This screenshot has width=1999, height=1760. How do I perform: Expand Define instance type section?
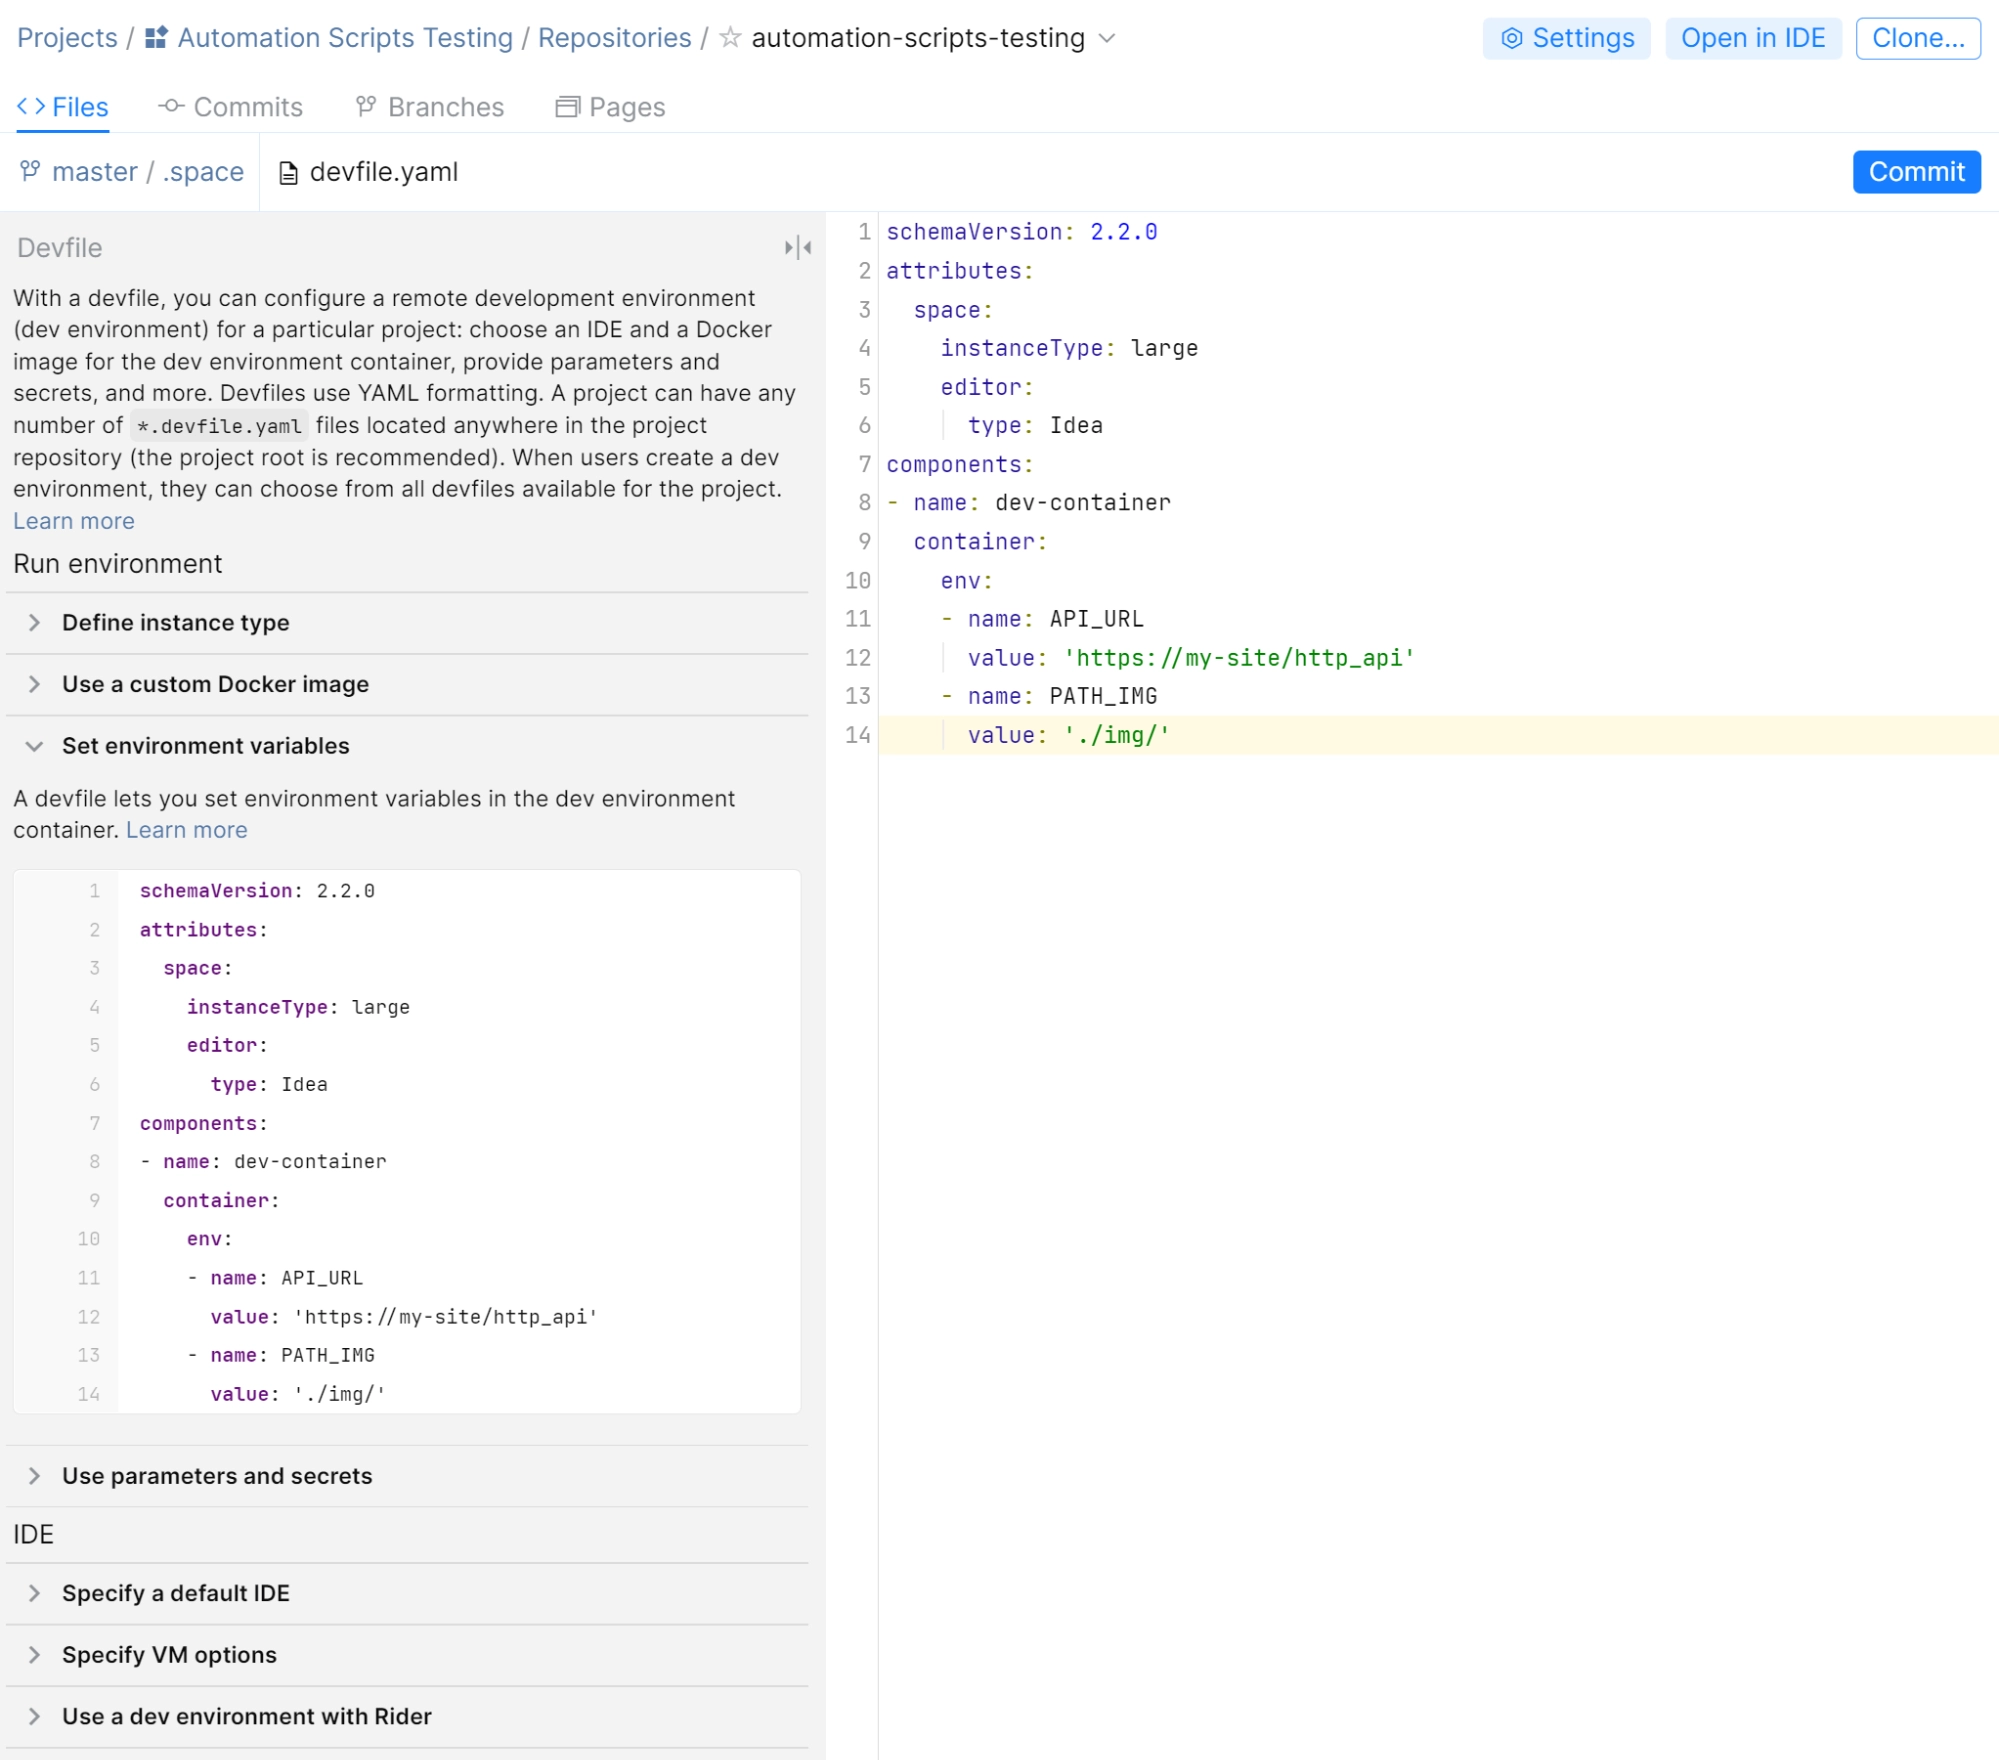[x=407, y=623]
